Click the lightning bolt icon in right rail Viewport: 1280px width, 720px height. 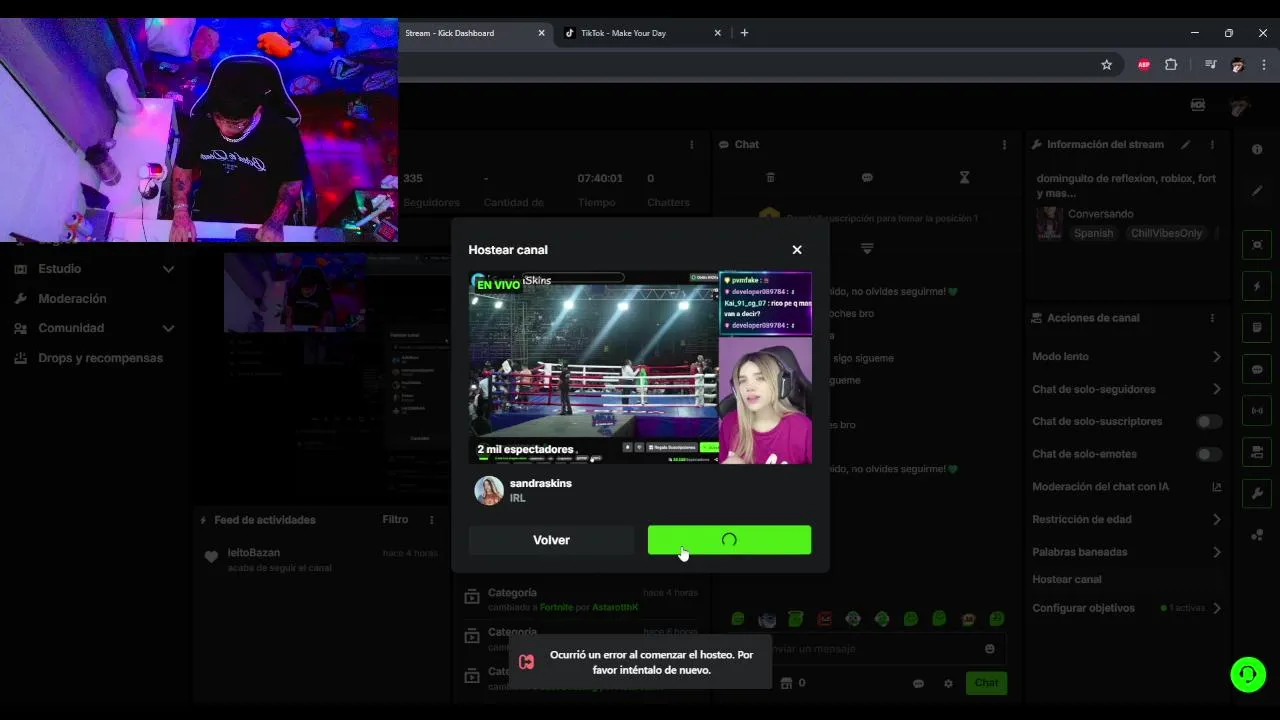point(1257,287)
